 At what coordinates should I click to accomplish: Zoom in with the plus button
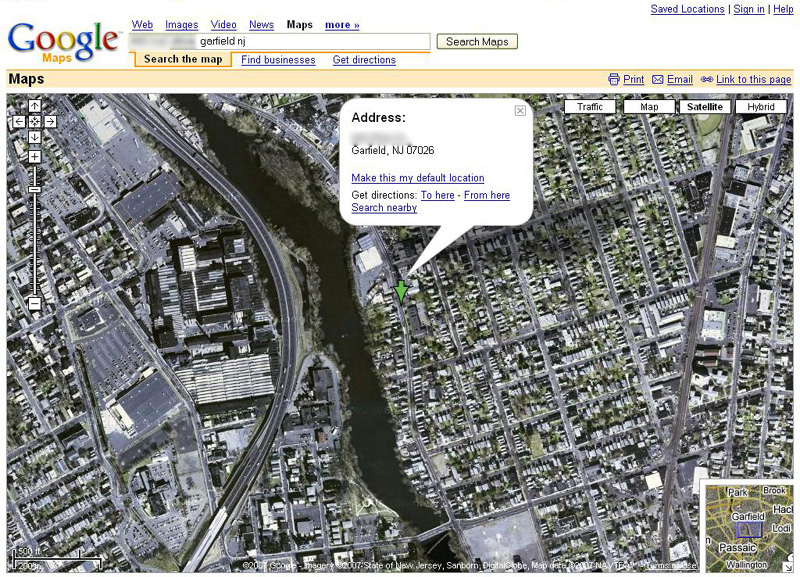tap(34, 157)
